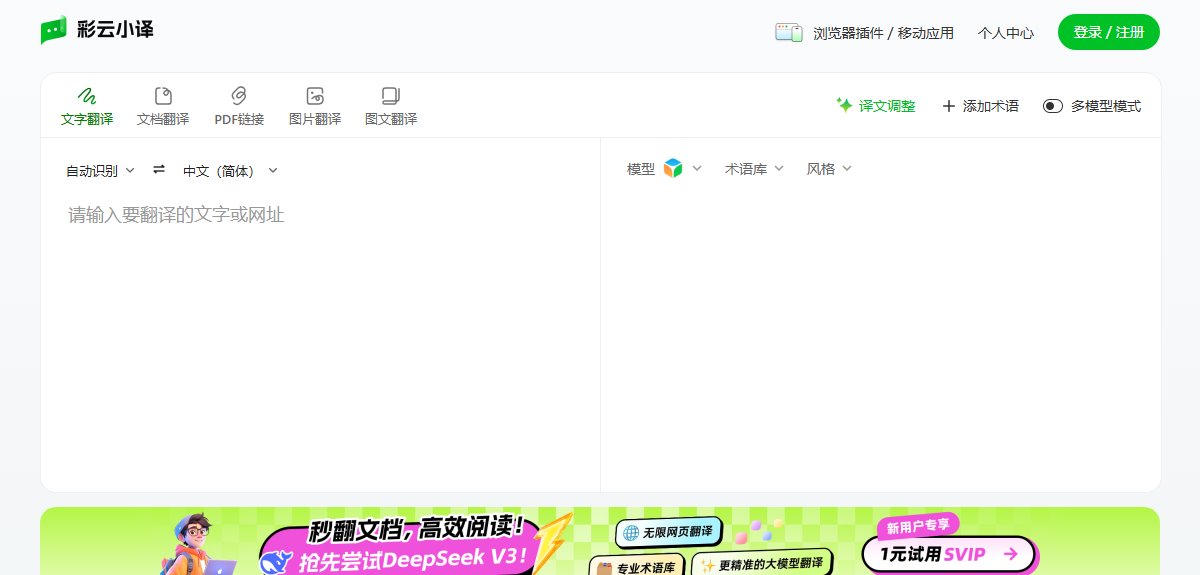
Task: Click the 彩云小译 green logo icon
Action: pyautogui.click(x=53, y=31)
